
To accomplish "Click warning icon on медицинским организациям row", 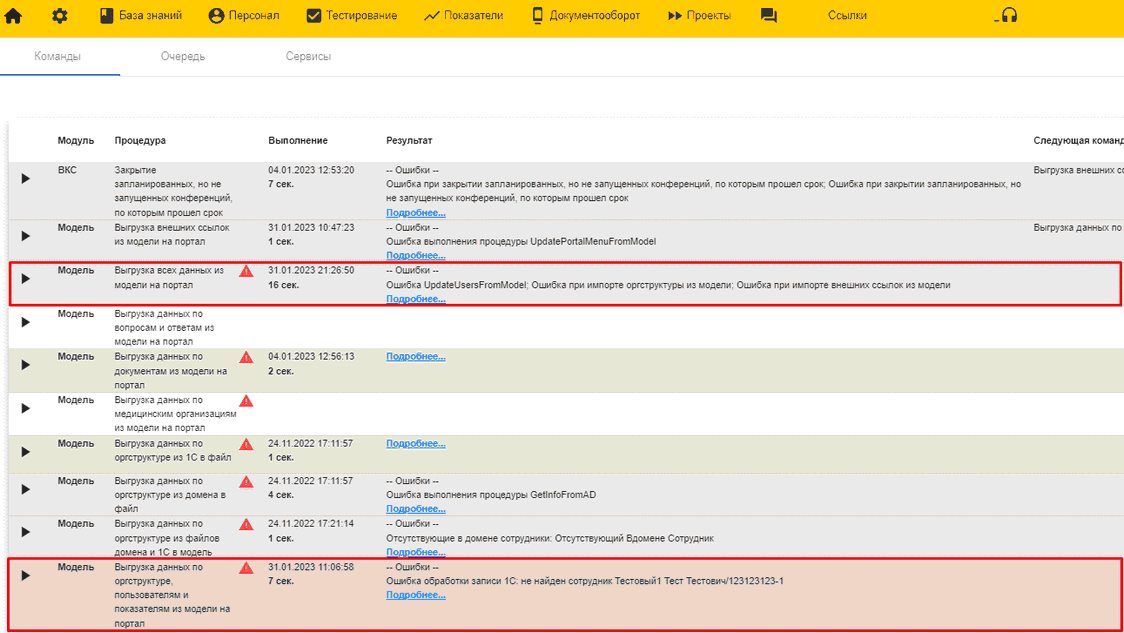I will point(246,401).
